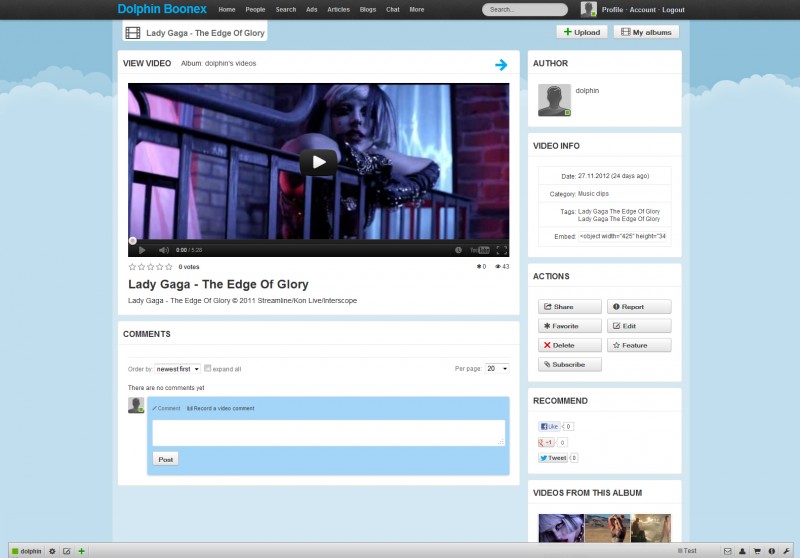The image size is (800, 558).
Task: Open the People menu item
Action: pos(255,10)
